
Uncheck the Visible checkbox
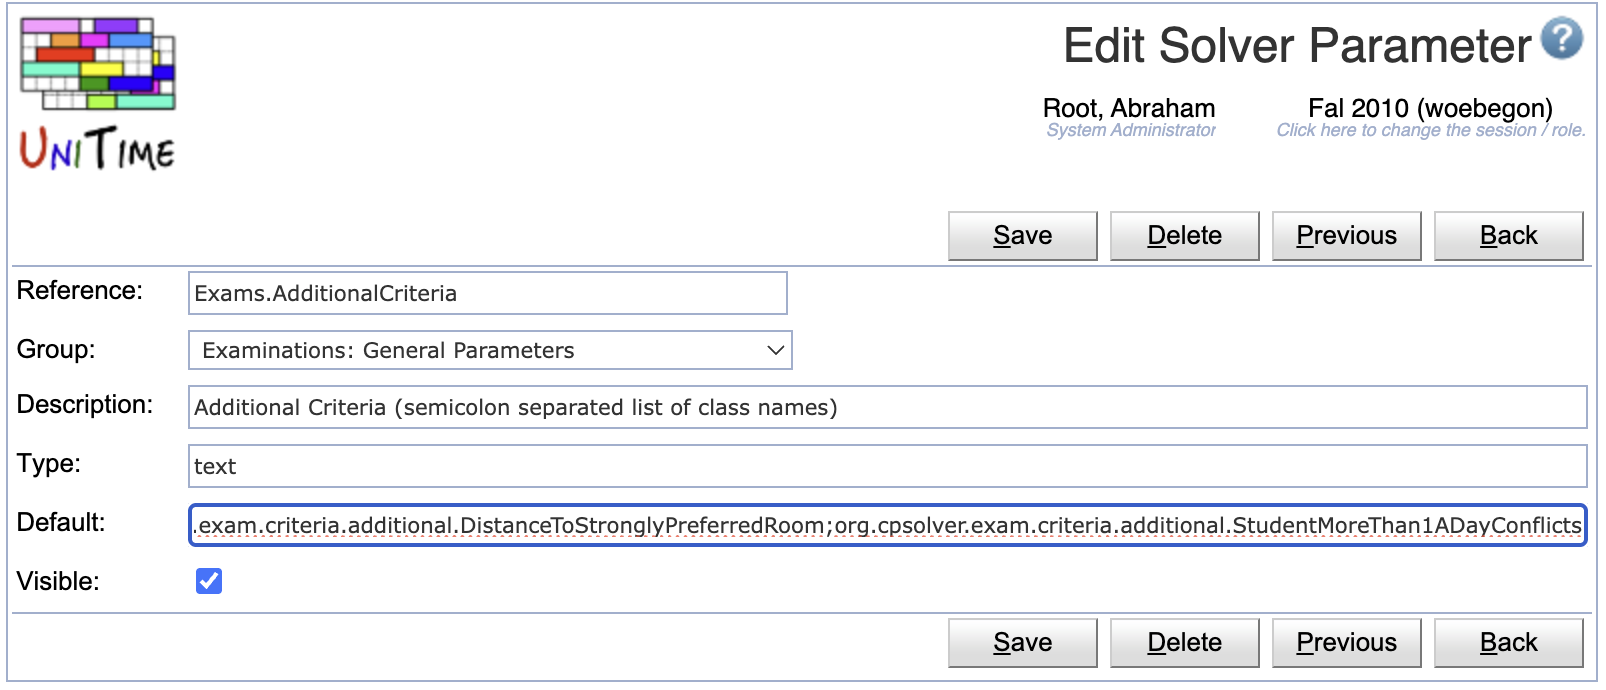point(209,581)
